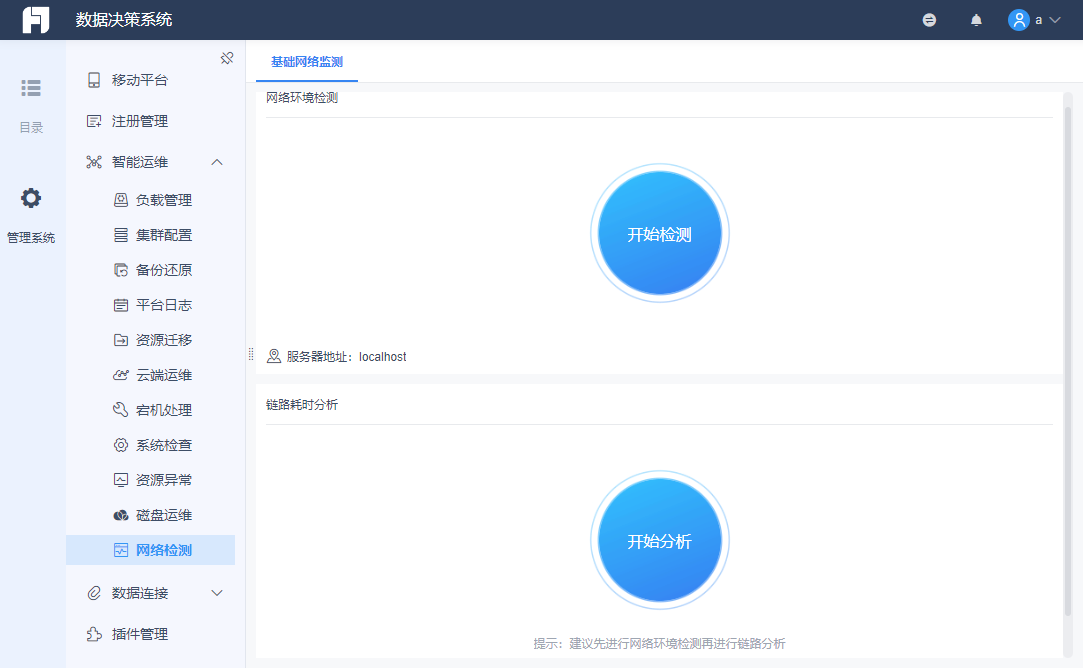Click the pin icon above the sidebar menu
The image size is (1083, 668).
coord(227,58)
